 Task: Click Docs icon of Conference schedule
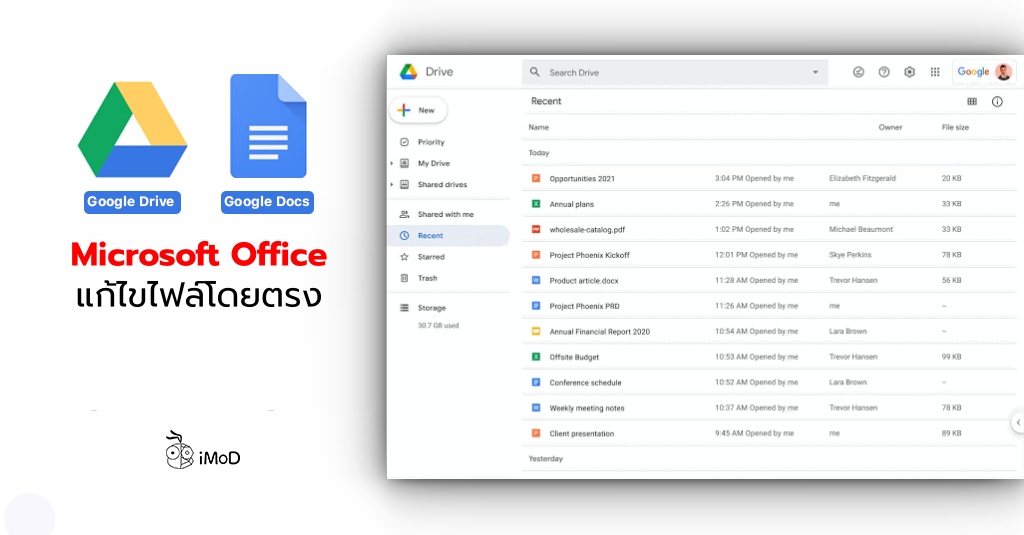click(536, 382)
